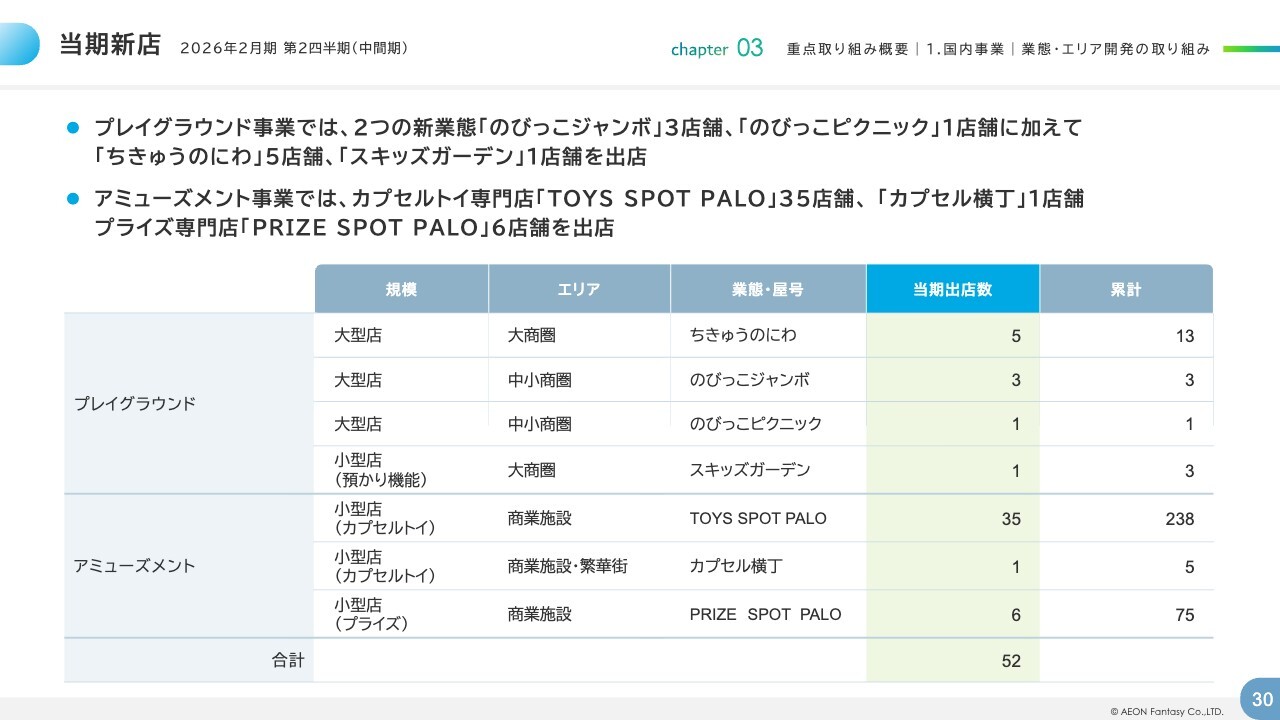Click the blue rounded shape beside 当期新店 title

tap(20, 44)
